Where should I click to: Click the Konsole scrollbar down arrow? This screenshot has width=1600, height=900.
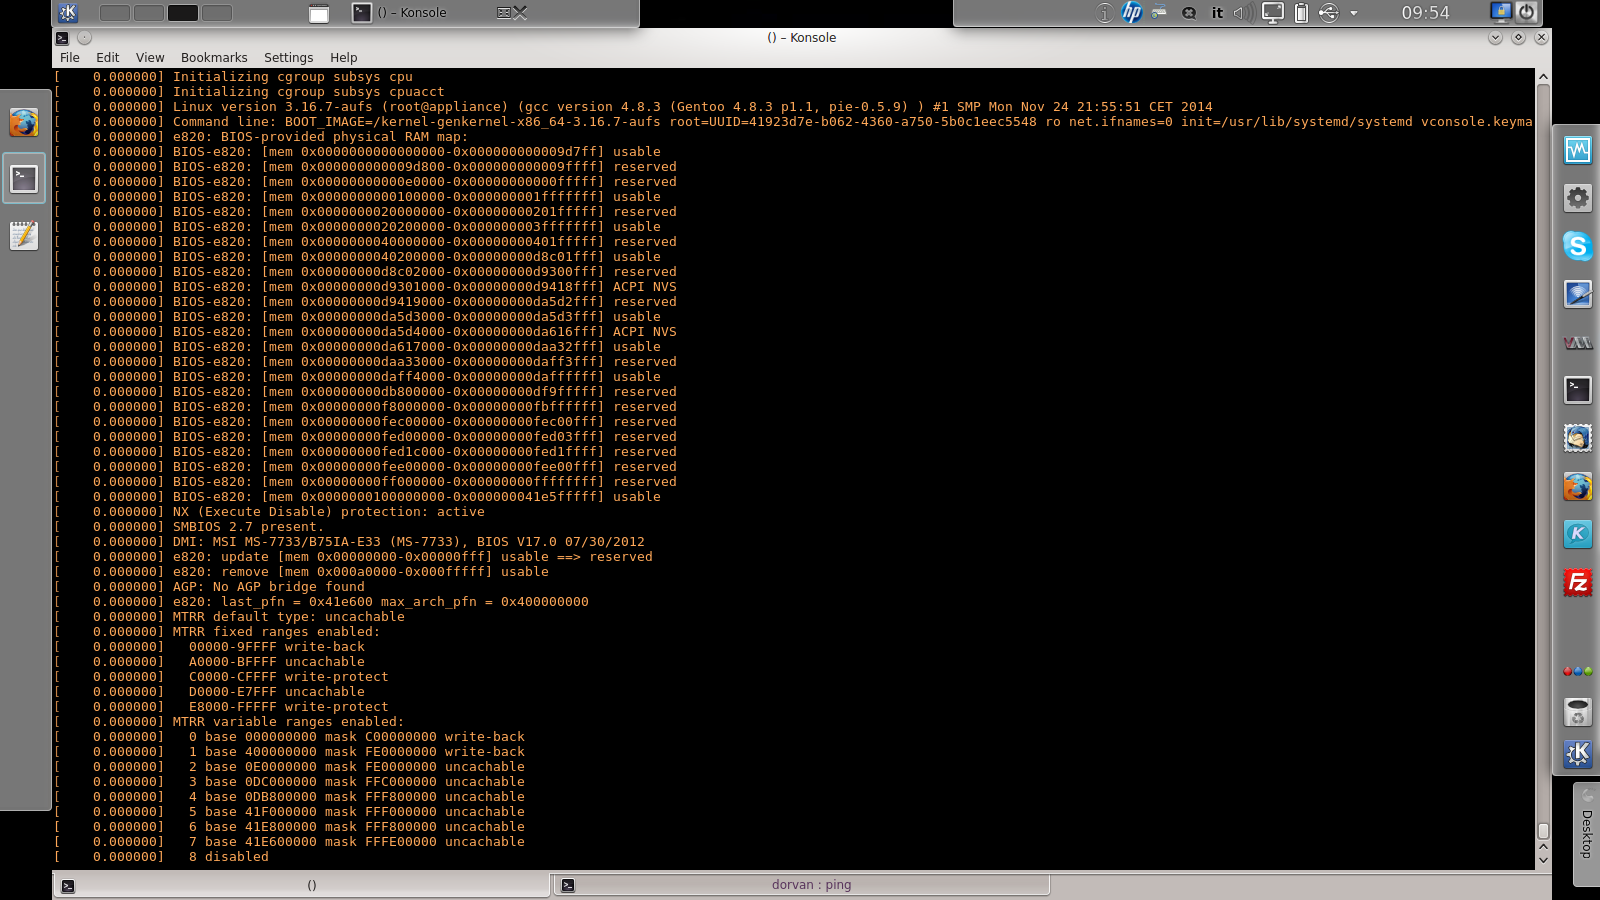tap(1541, 860)
